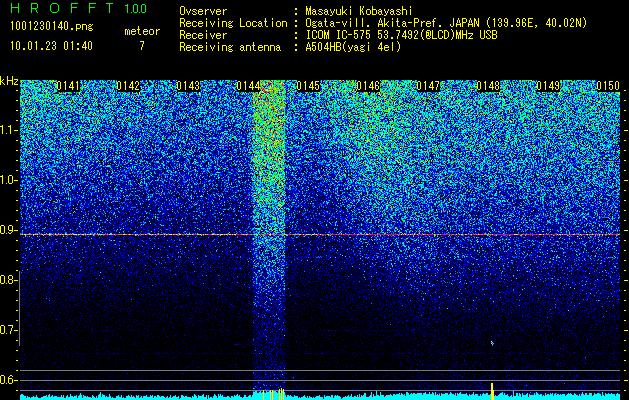
Task: Click the Ovserver label
Action: tap(203, 11)
